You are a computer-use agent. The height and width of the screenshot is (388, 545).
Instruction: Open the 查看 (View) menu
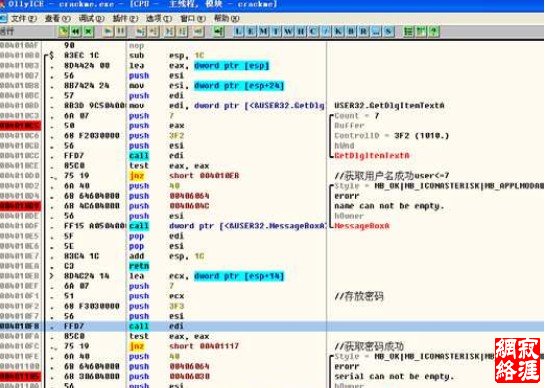click(57, 18)
